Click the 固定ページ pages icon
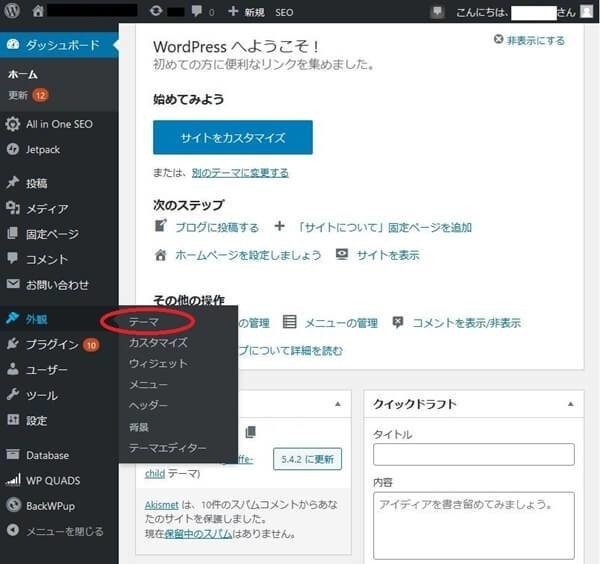600x564 pixels. 13,233
